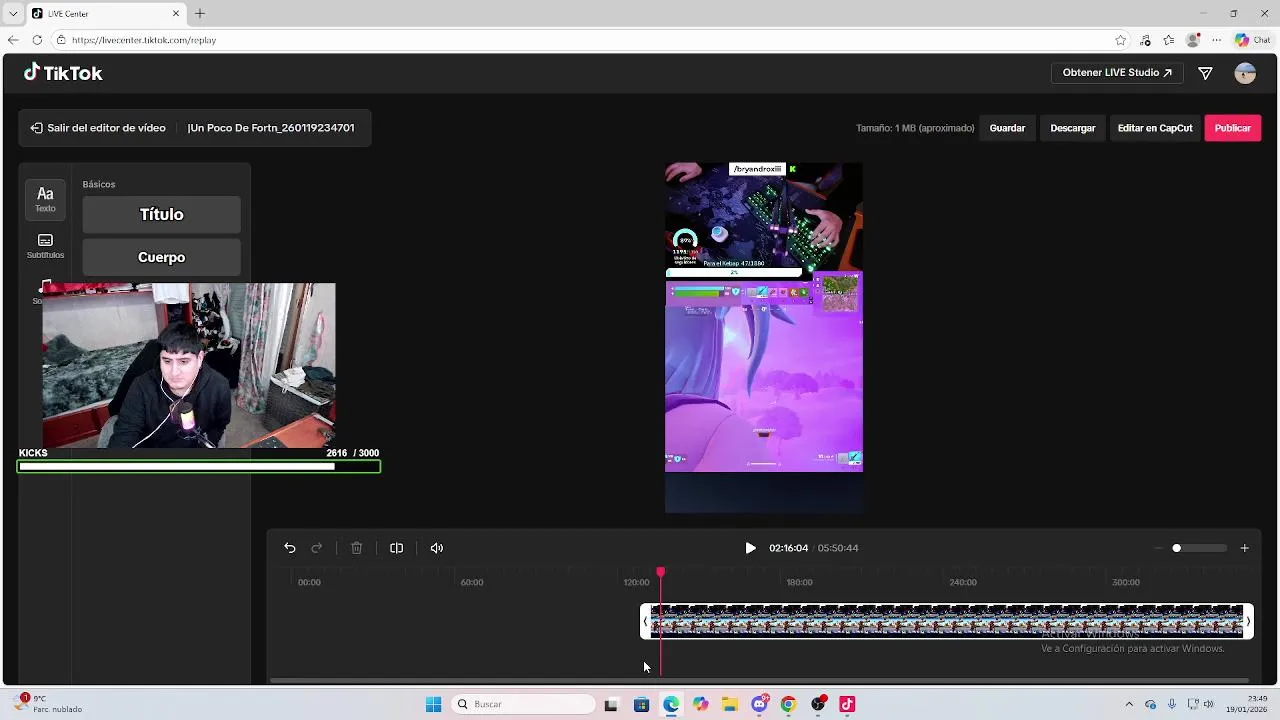The height and width of the screenshot is (720, 1280).
Task: Close the LIVE Center tab
Action: pyautogui.click(x=177, y=13)
